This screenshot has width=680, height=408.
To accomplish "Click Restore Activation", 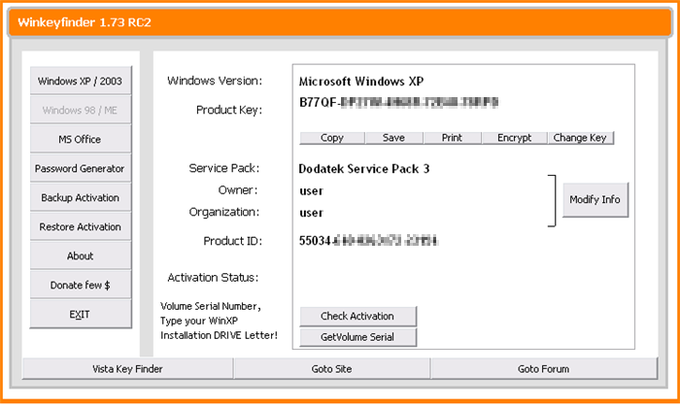I will tap(81, 226).
